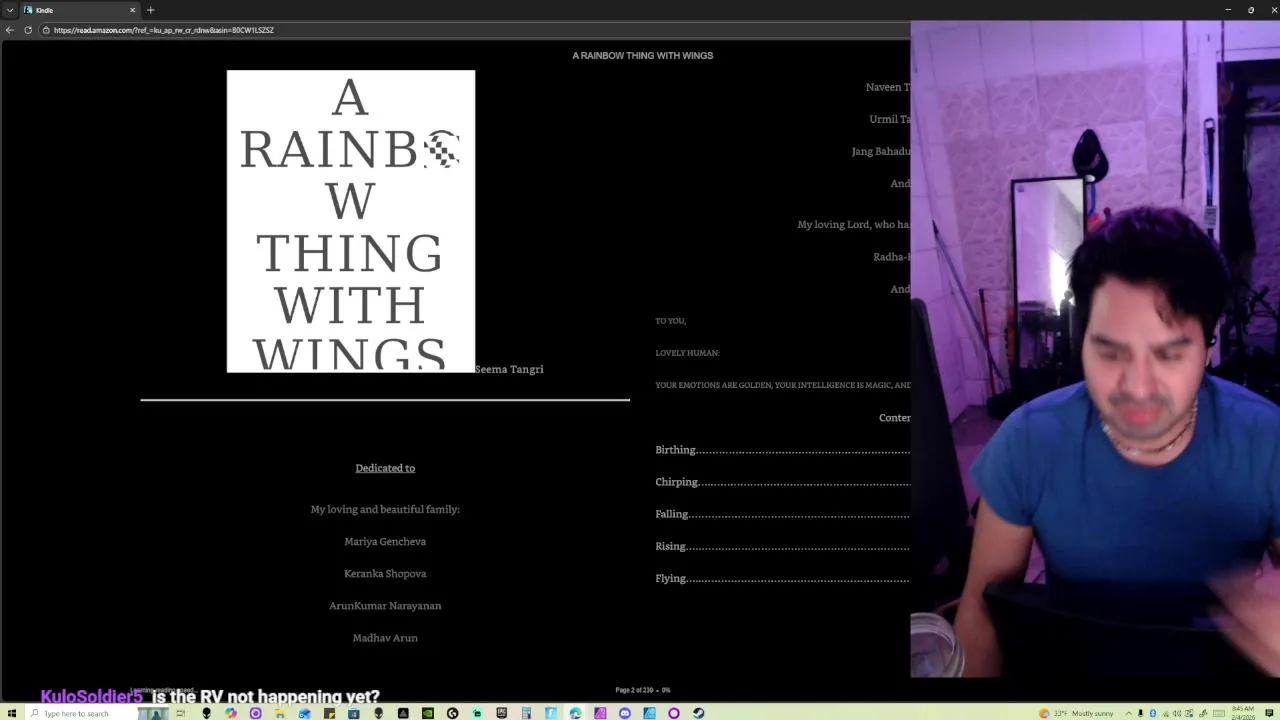The image size is (1280, 720).
Task: Jump to the Rising chapter
Action: [x=782, y=546]
